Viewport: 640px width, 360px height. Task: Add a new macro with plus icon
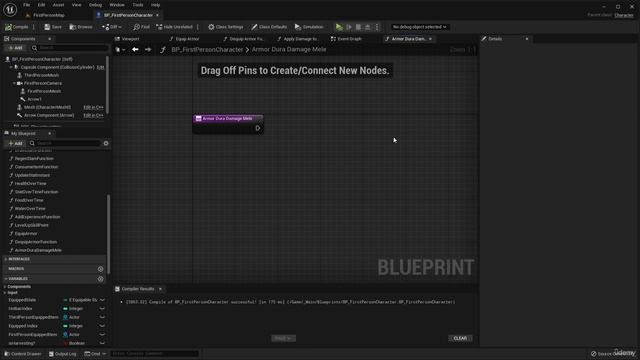tap(100, 269)
